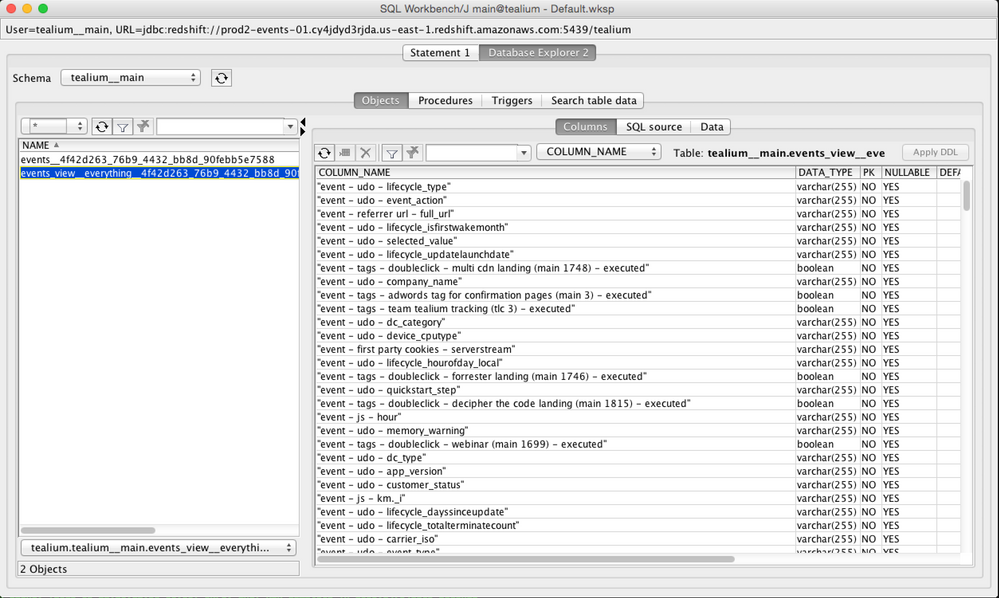Open the SQL source tab
Image resolution: width=999 pixels, height=598 pixels.
coord(654,127)
